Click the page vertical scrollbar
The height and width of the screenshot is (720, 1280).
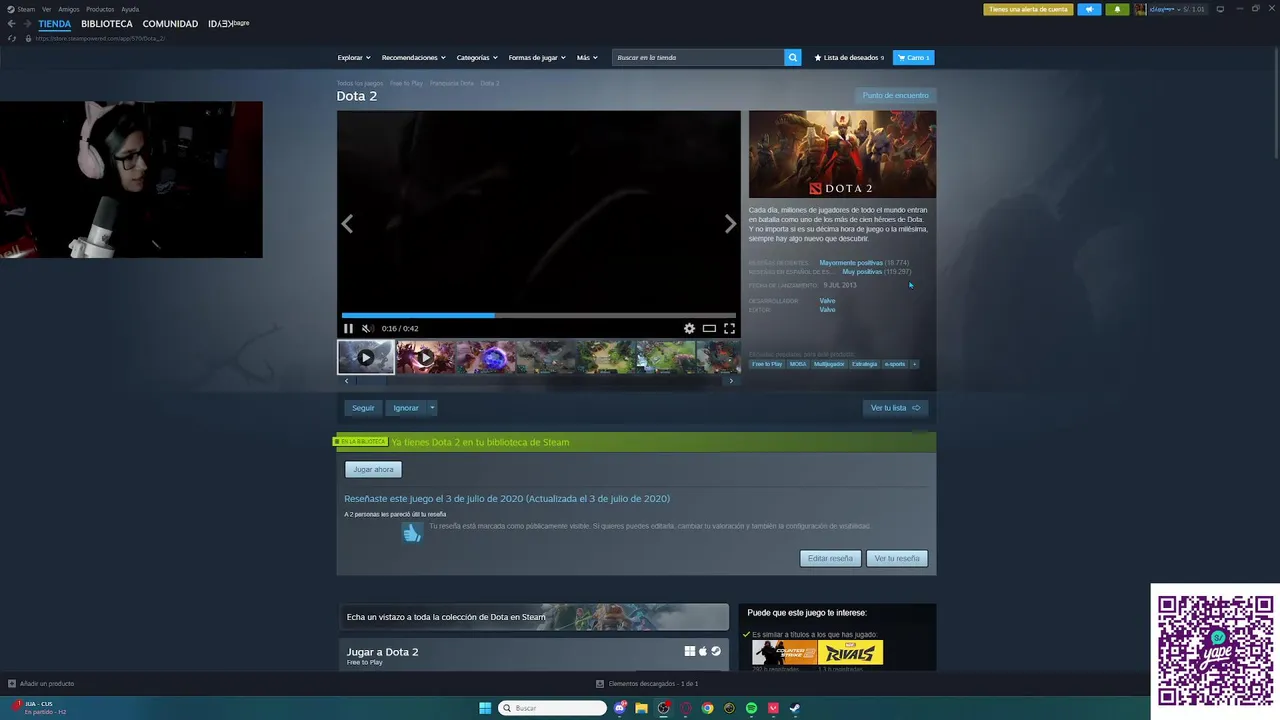[x=1275, y=105]
